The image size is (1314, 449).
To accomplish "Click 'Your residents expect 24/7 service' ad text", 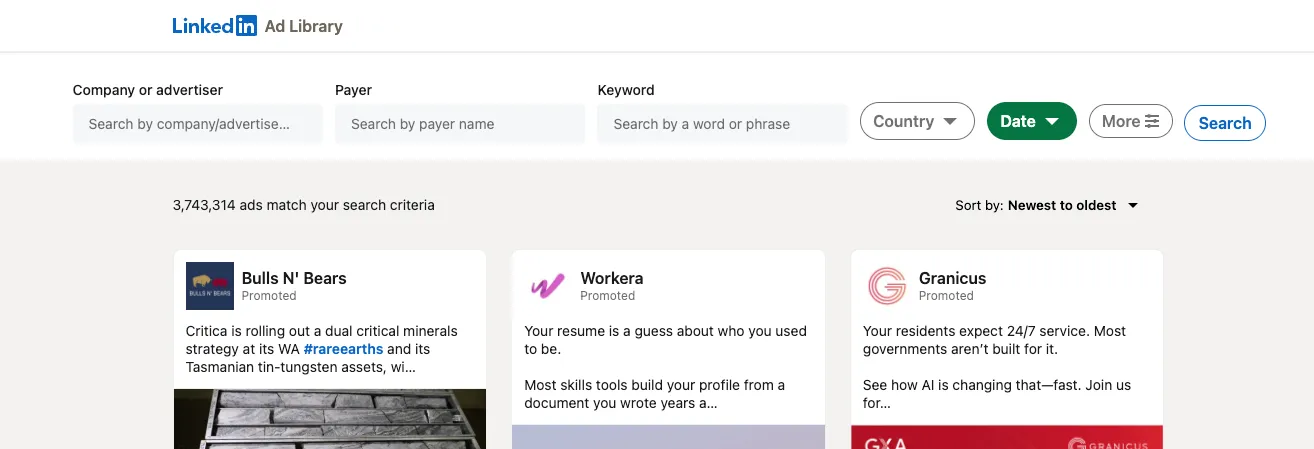I will click(994, 340).
